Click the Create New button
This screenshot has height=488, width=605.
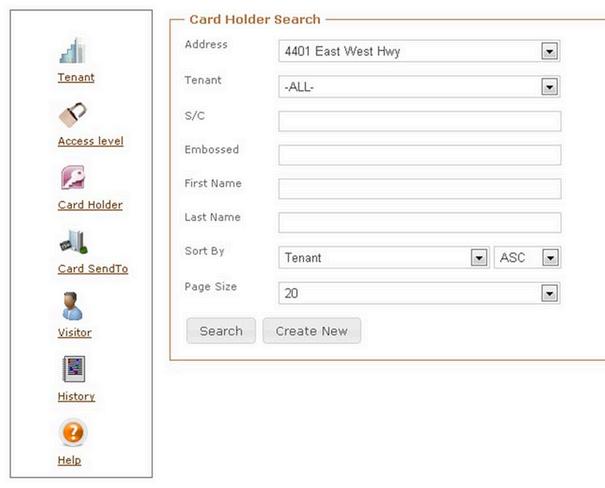311,331
